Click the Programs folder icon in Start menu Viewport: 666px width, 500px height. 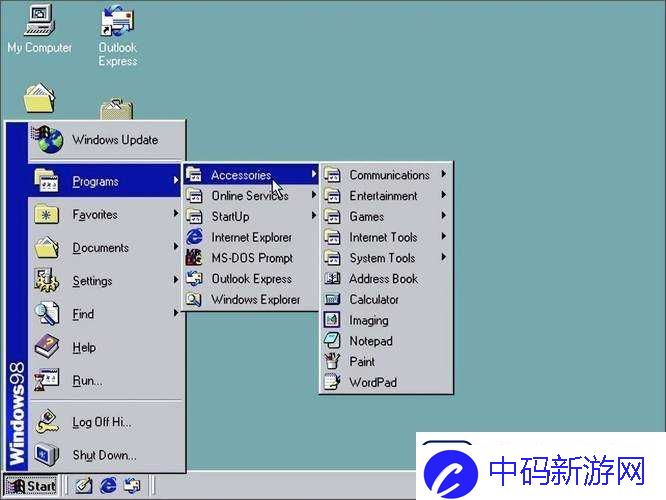(x=46, y=180)
